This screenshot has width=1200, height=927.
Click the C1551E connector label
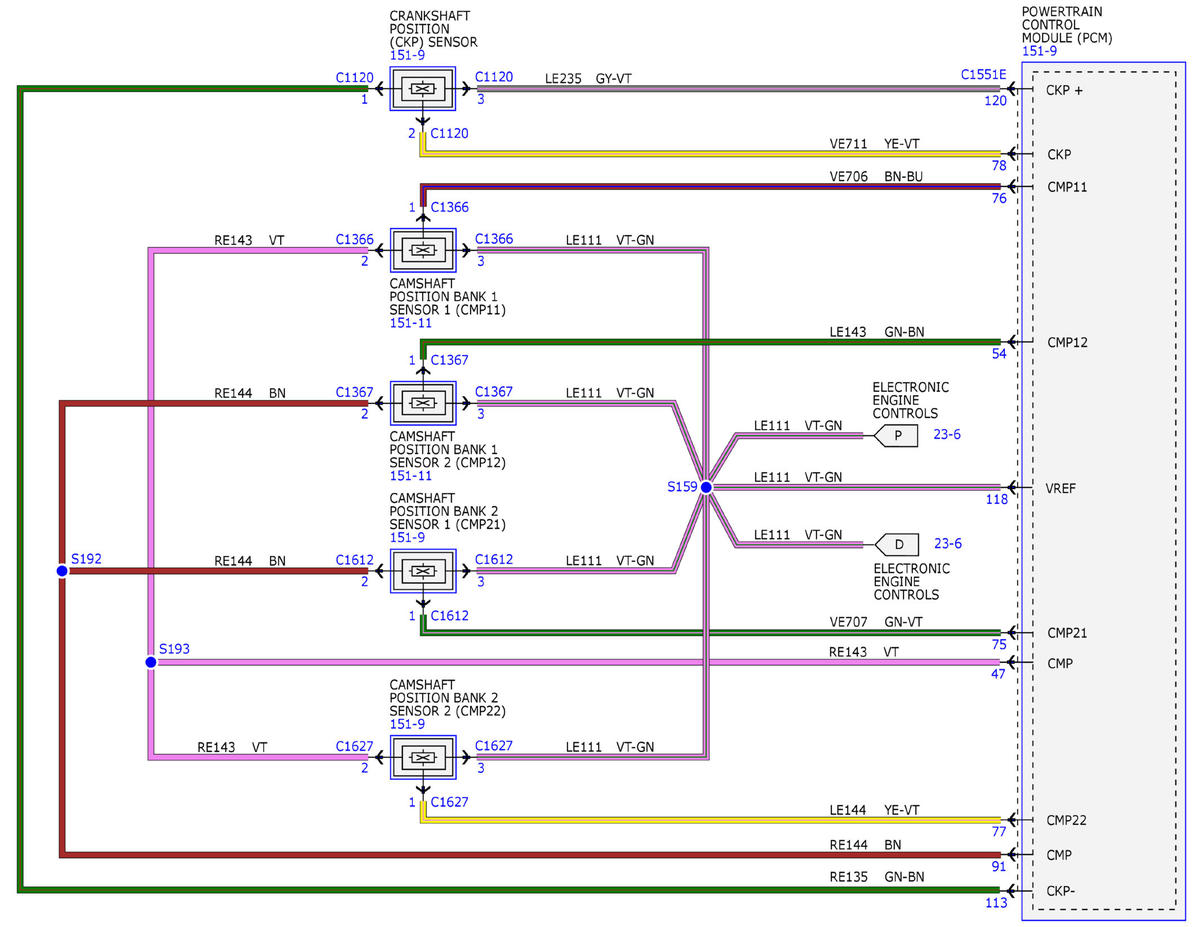tap(984, 75)
